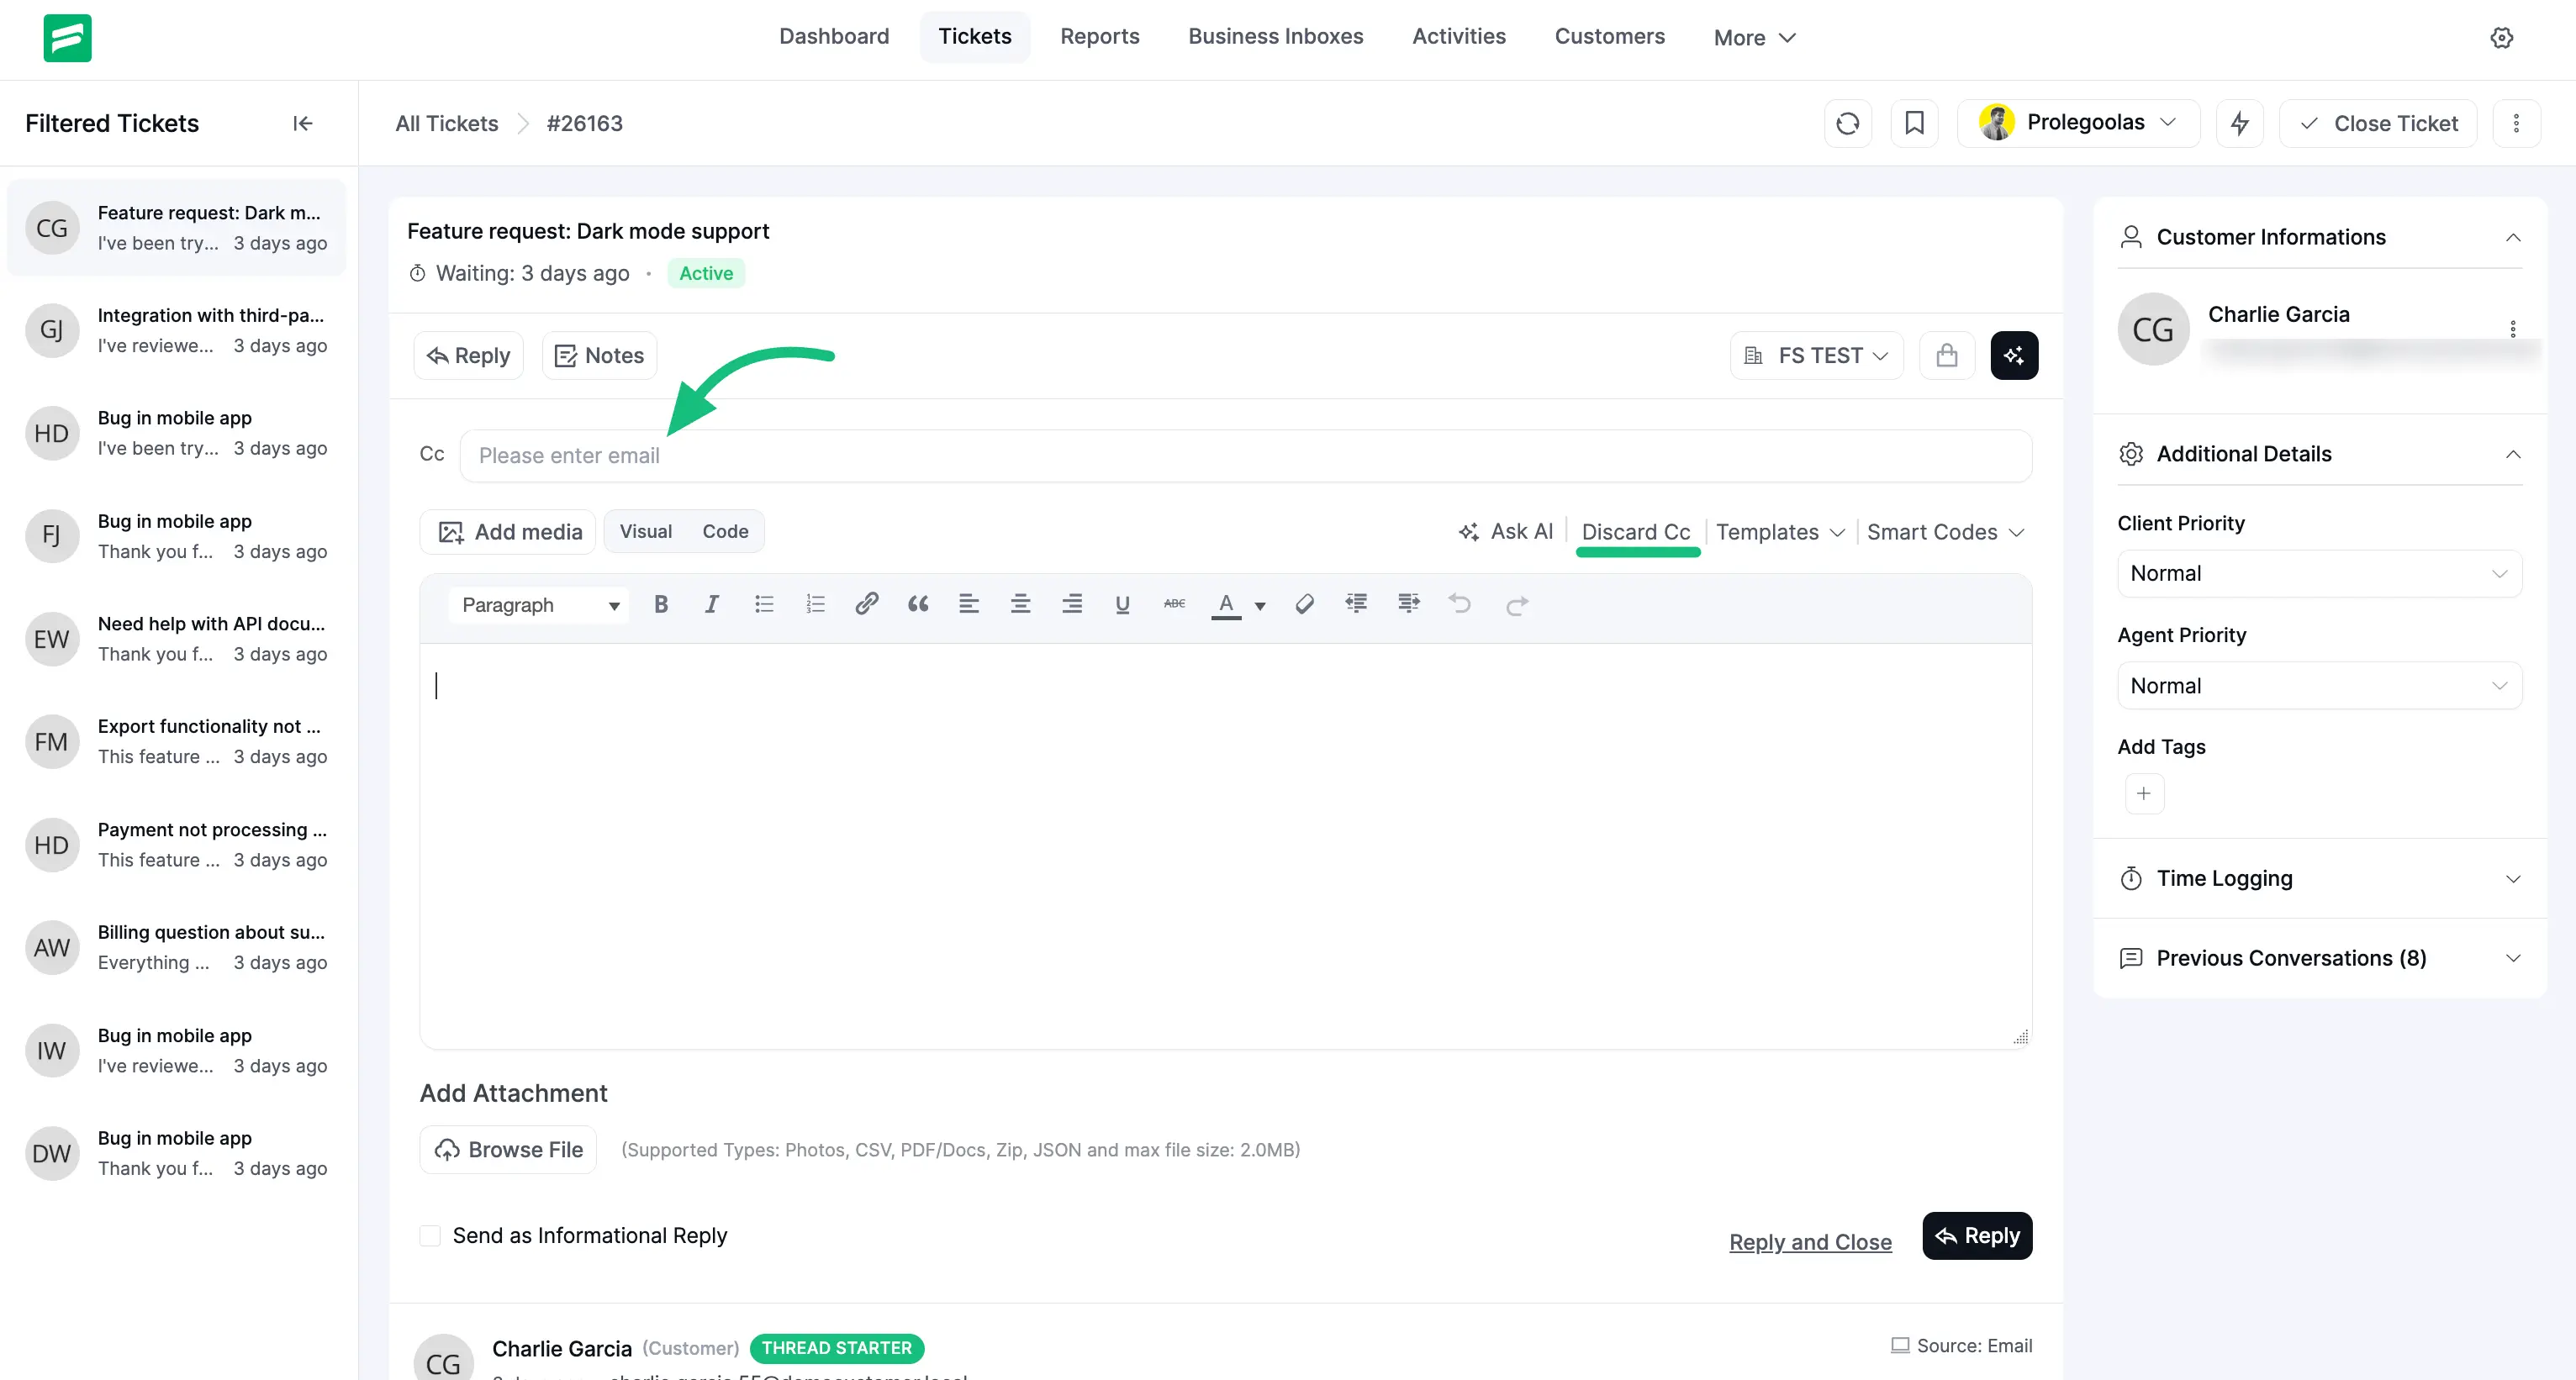Open the Paragraph style dropdown
The image size is (2576, 1380).
pyautogui.click(x=539, y=605)
